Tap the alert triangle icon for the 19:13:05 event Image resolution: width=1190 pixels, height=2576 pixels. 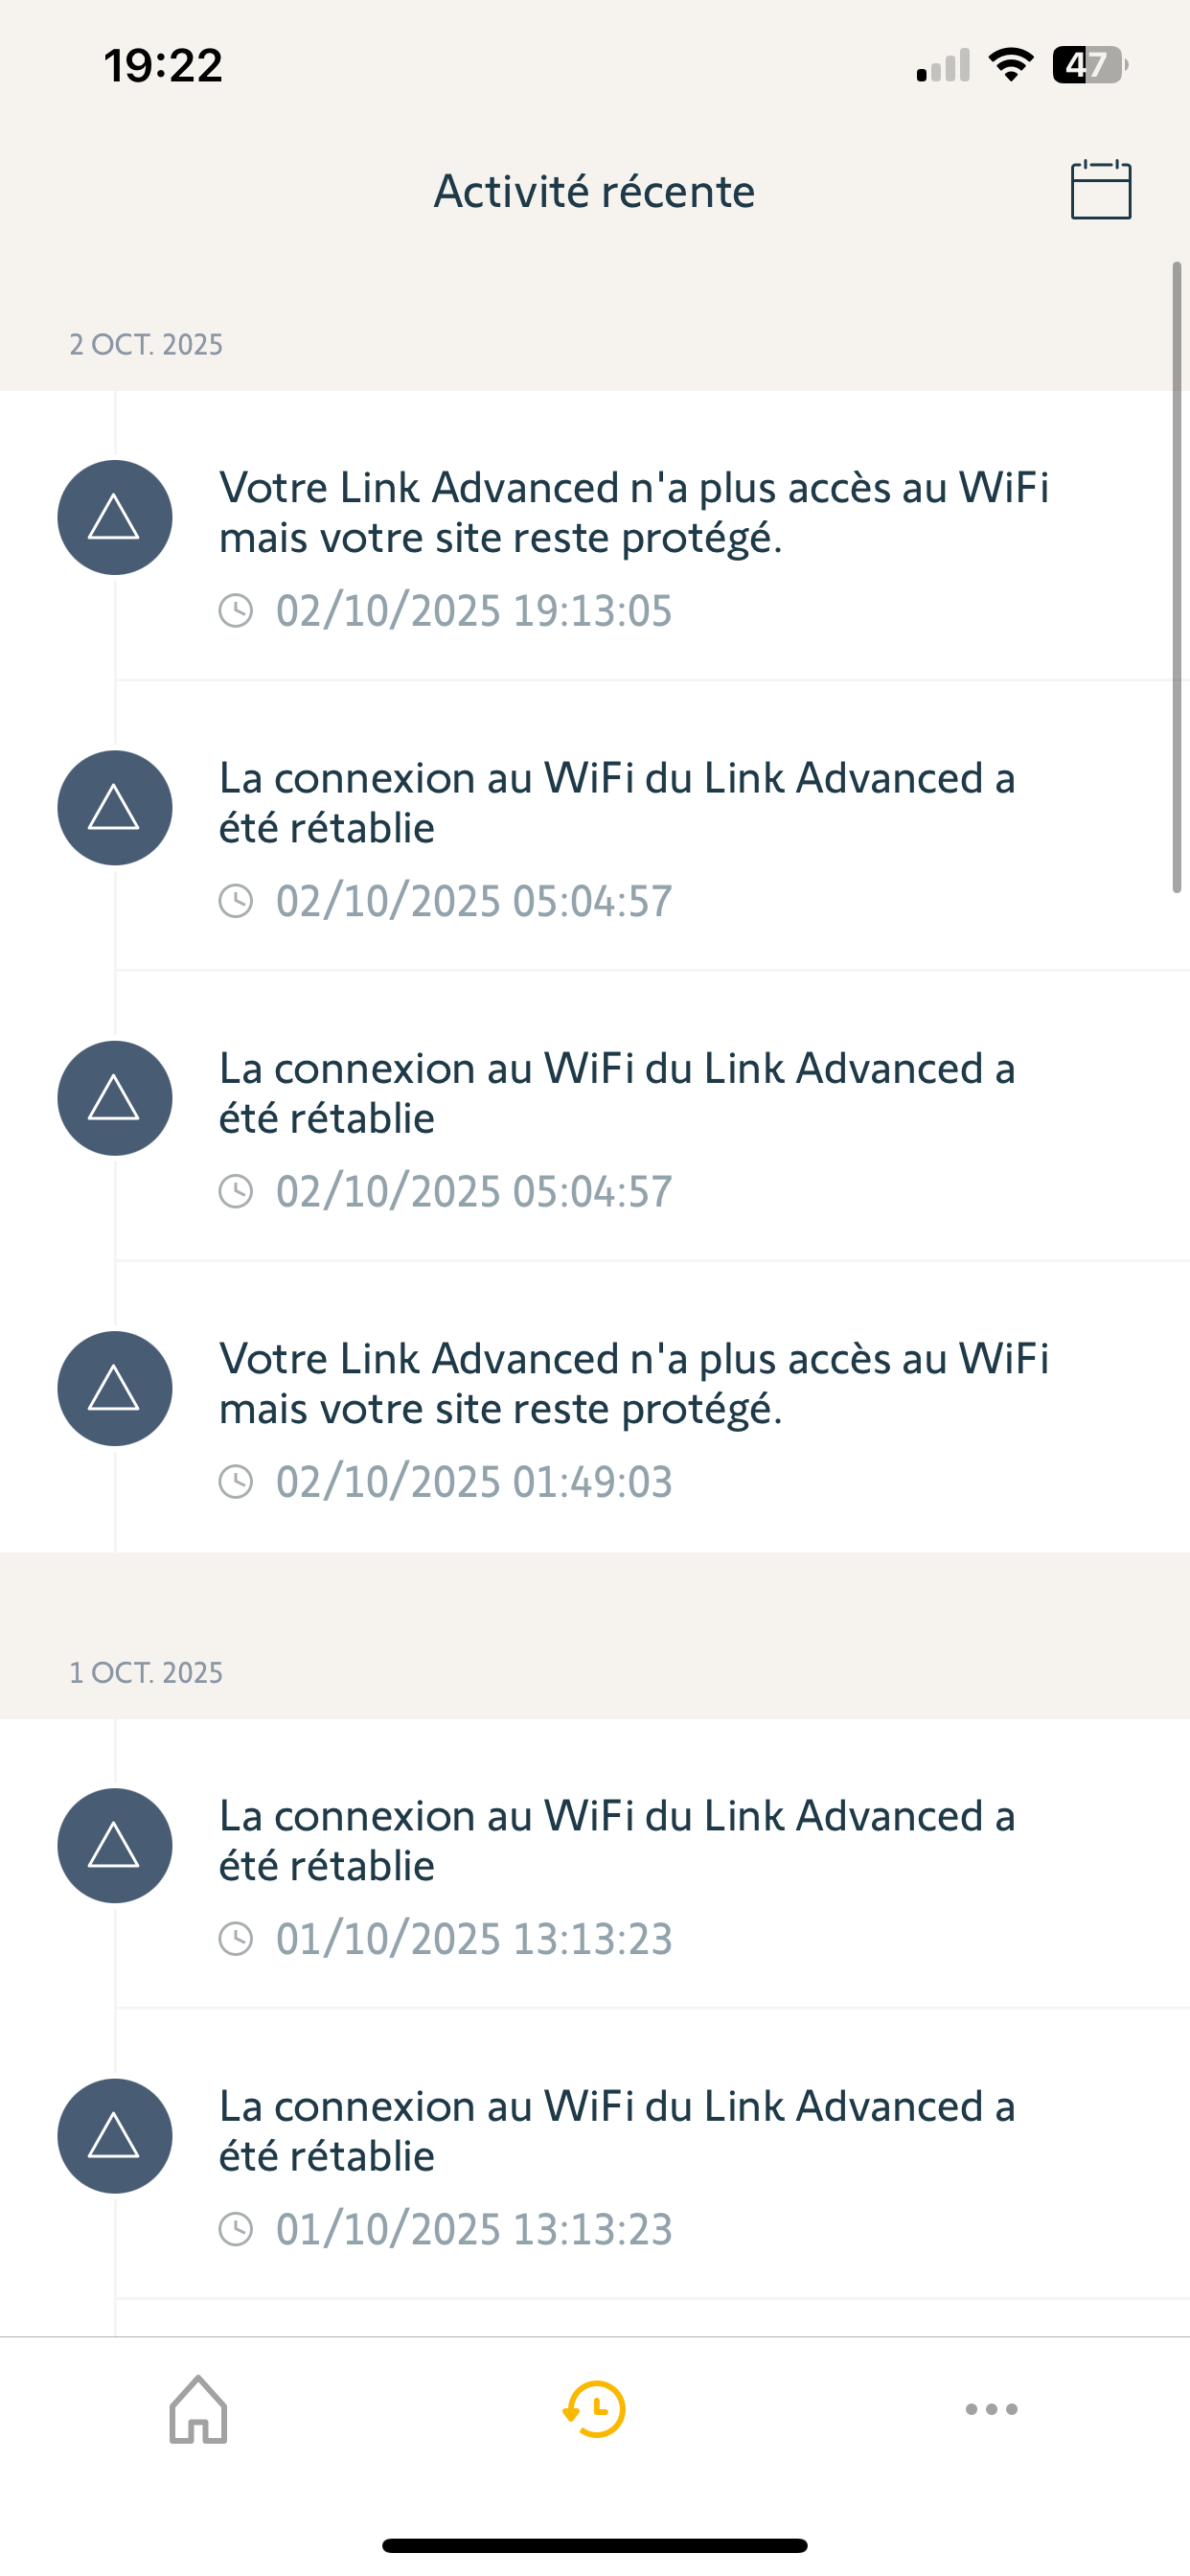tap(114, 517)
